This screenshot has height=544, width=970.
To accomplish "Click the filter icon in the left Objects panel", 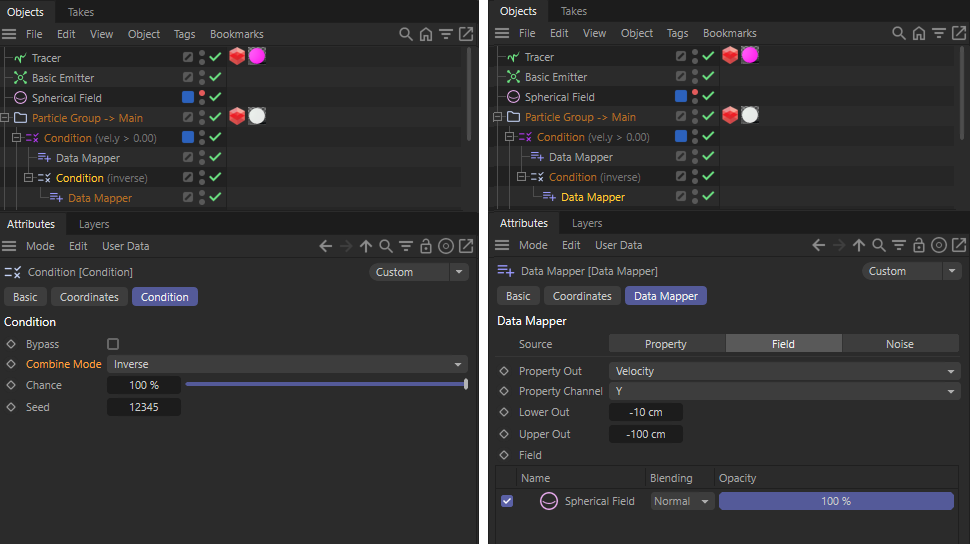I will coord(445,34).
